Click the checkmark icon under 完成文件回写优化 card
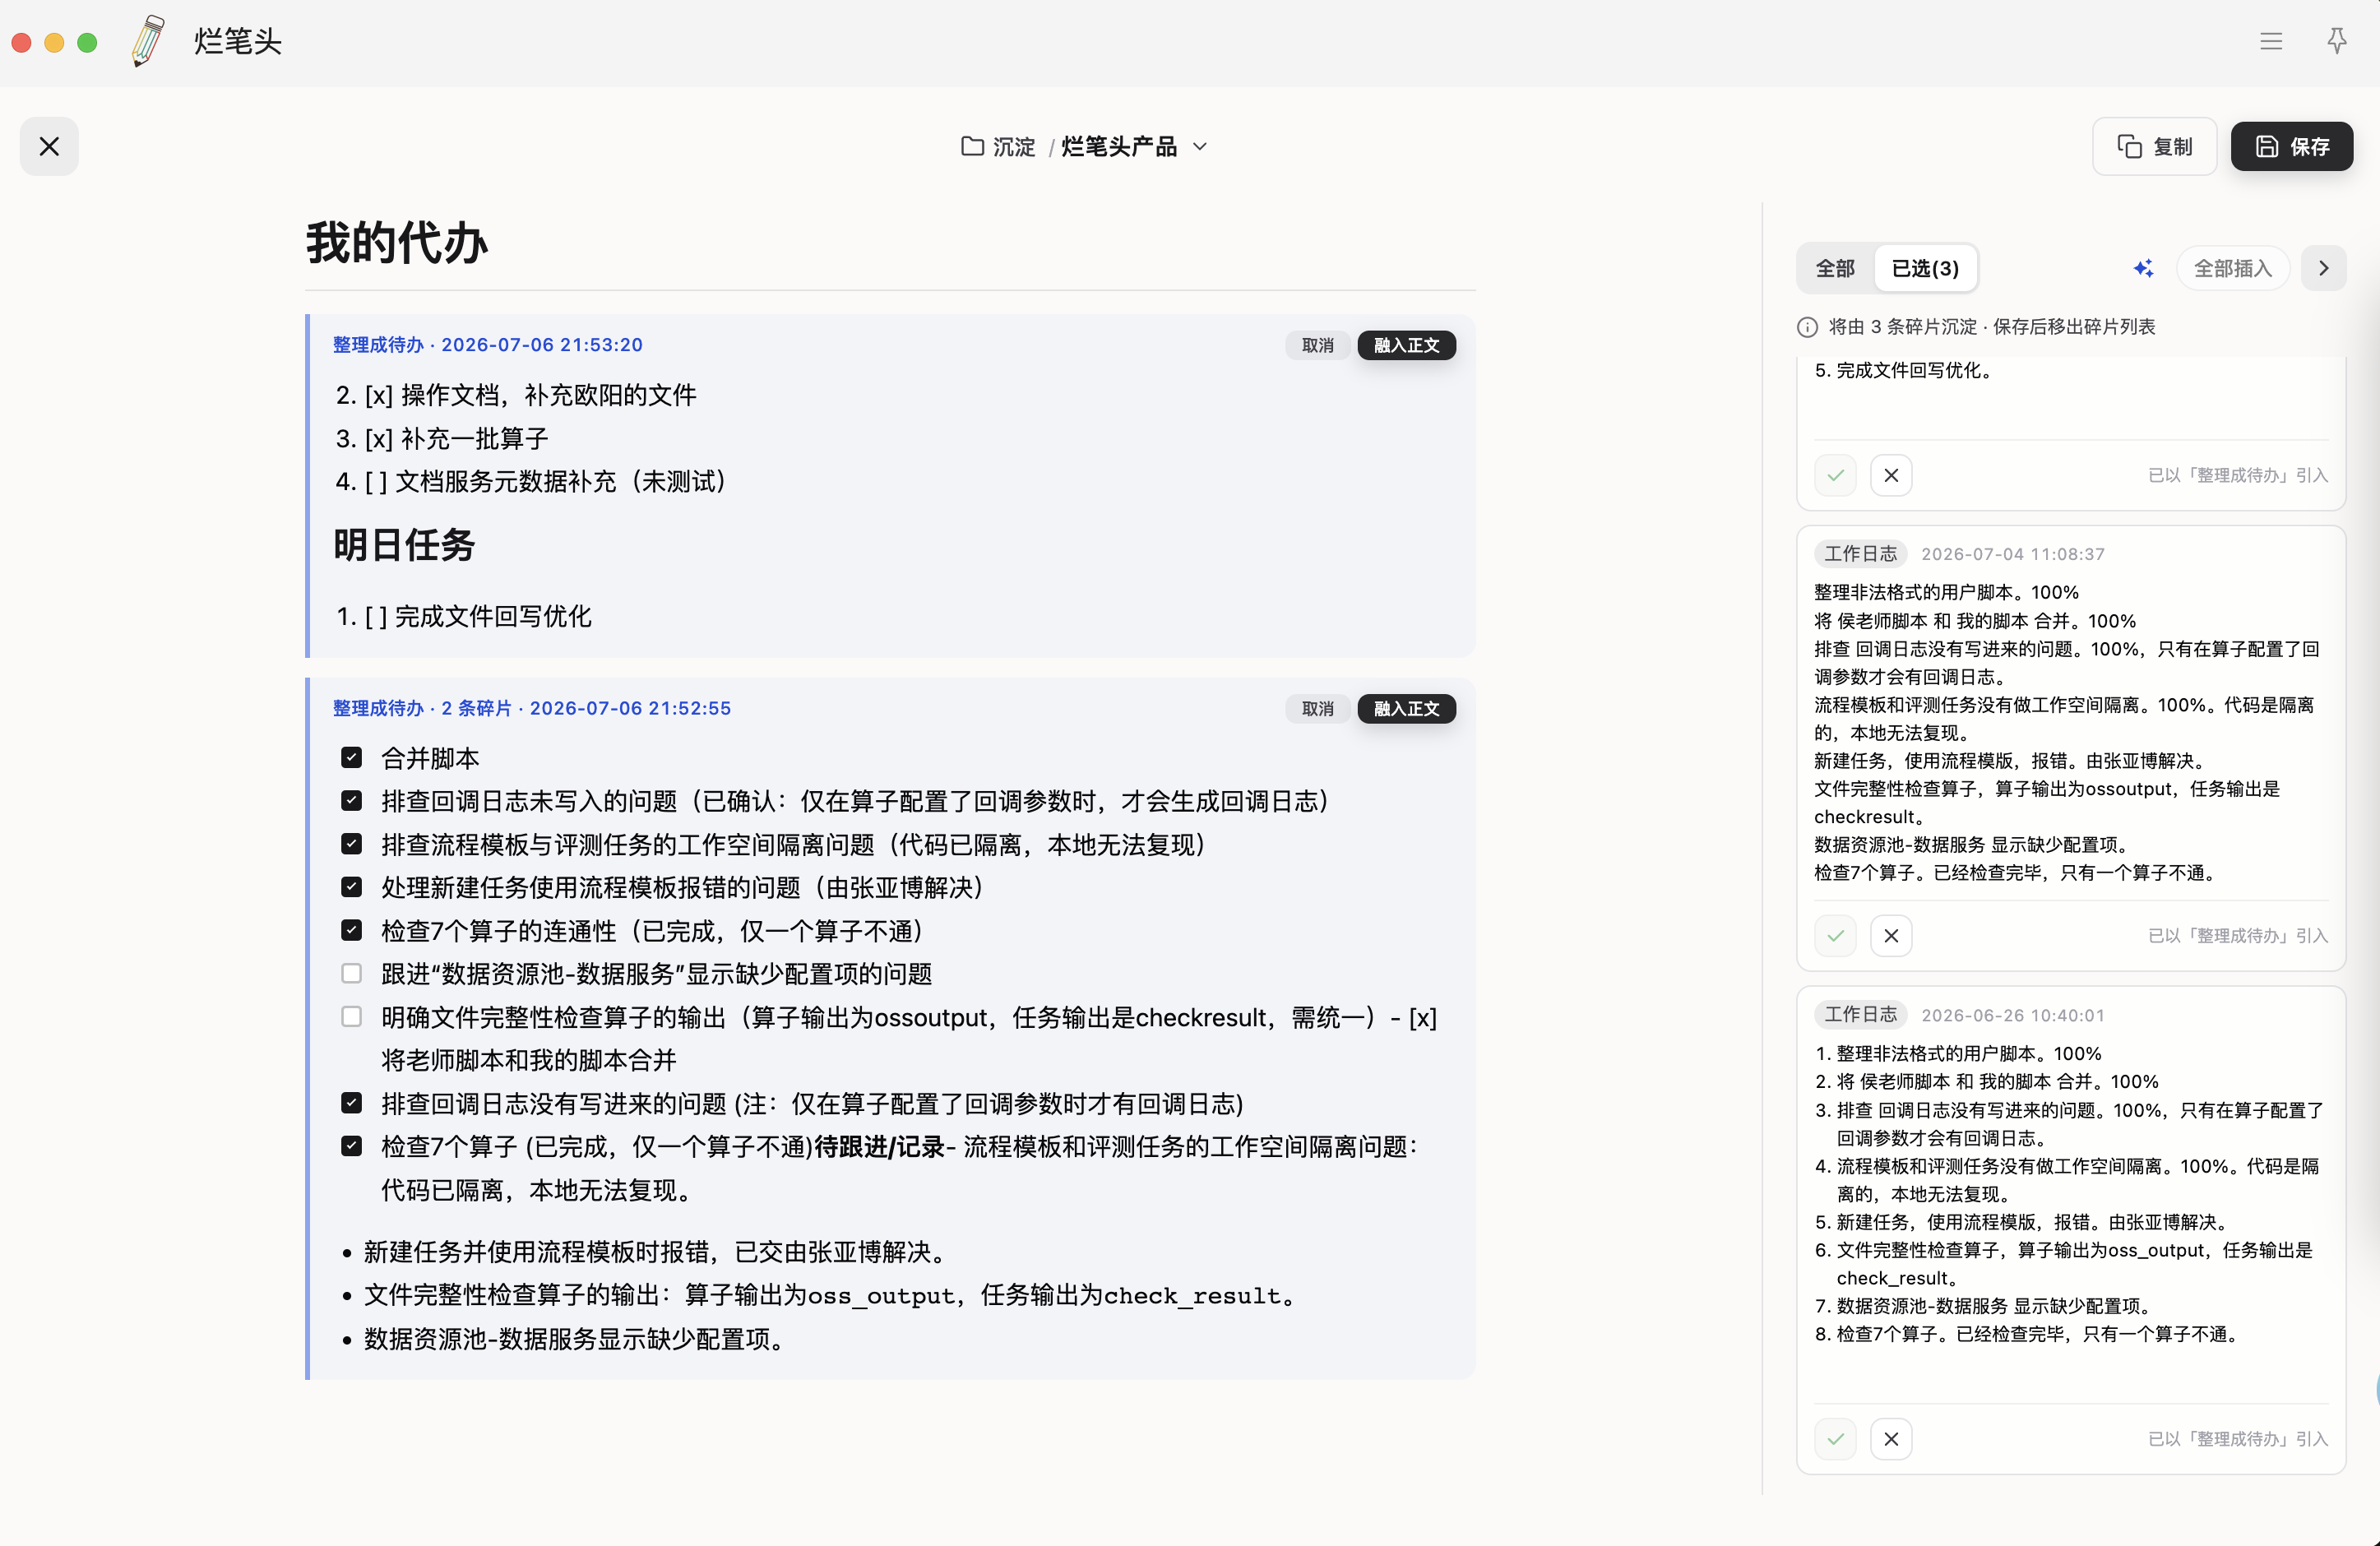The width and height of the screenshot is (2380, 1546). click(1835, 475)
